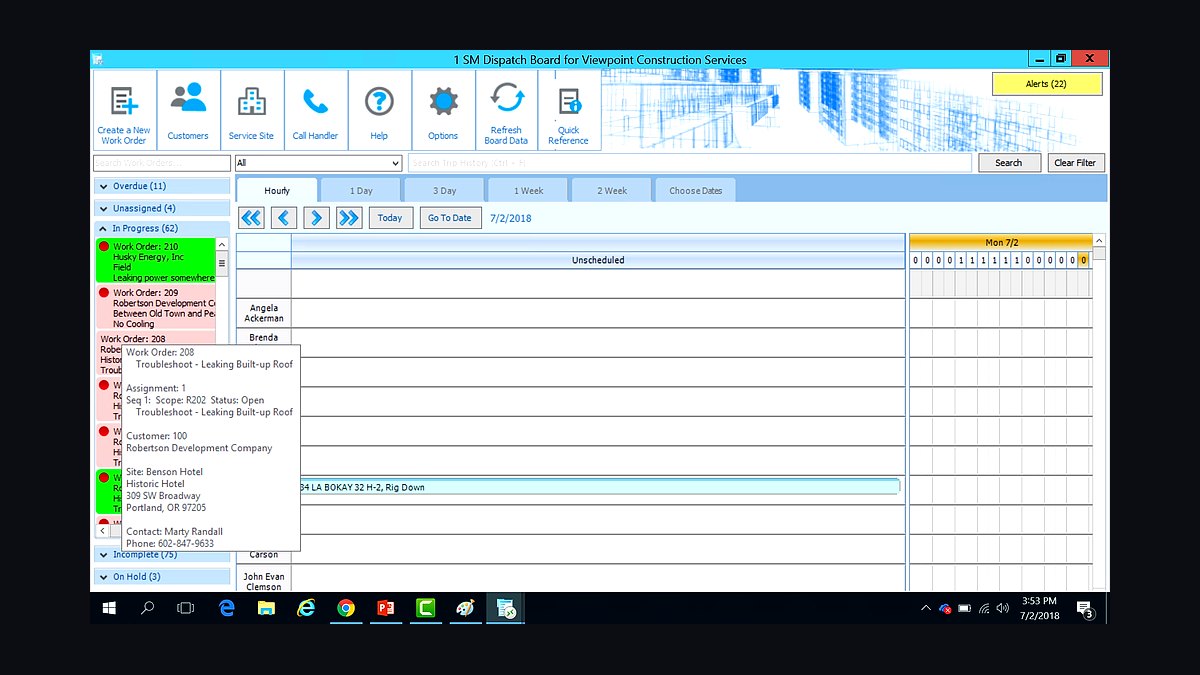
Task: Show hidden system tray icons
Action: pyautogui.click(x=924, y=608)
